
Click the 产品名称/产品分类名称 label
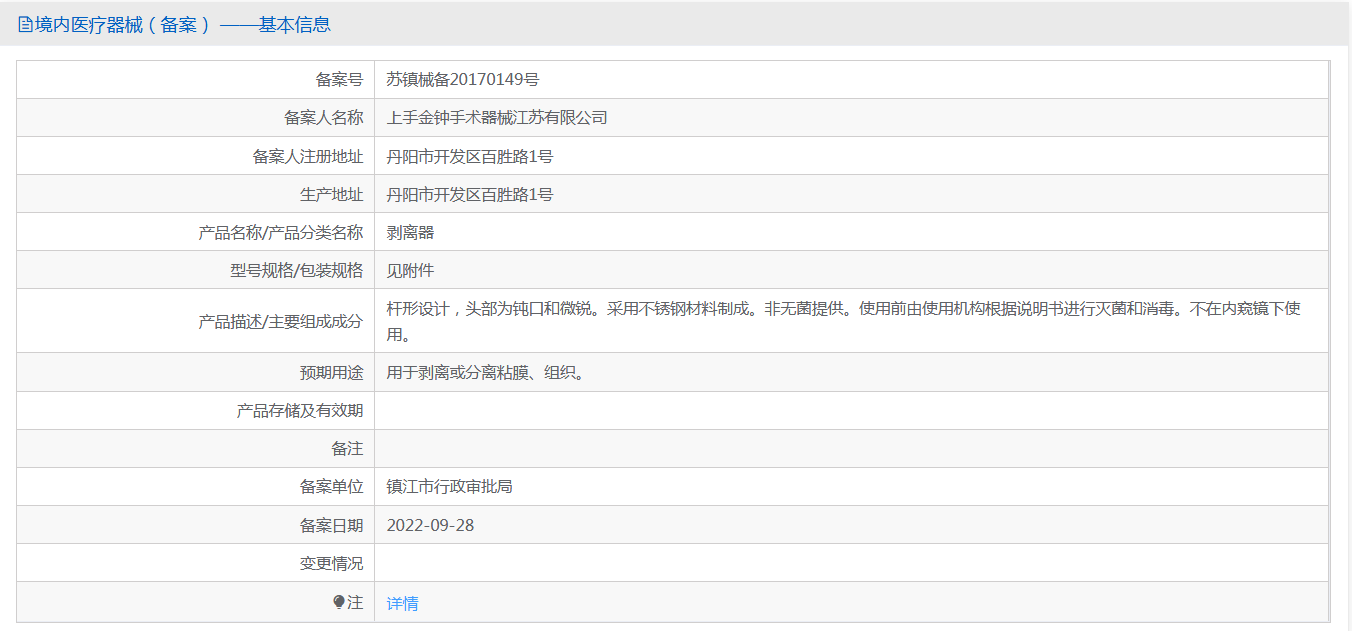(281, 233)
